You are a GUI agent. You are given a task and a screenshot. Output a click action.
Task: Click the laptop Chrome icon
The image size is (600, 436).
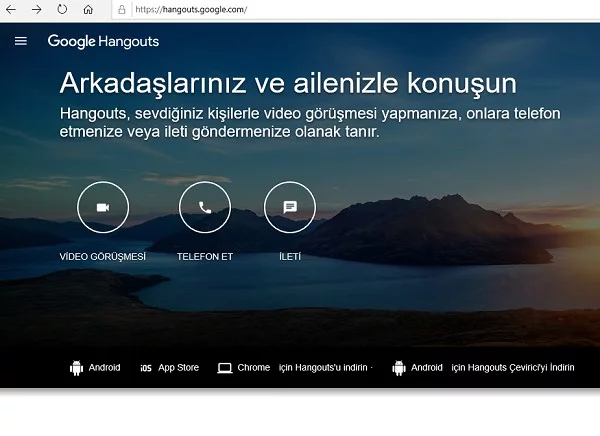pyautogui.click(x=225, y=368)
